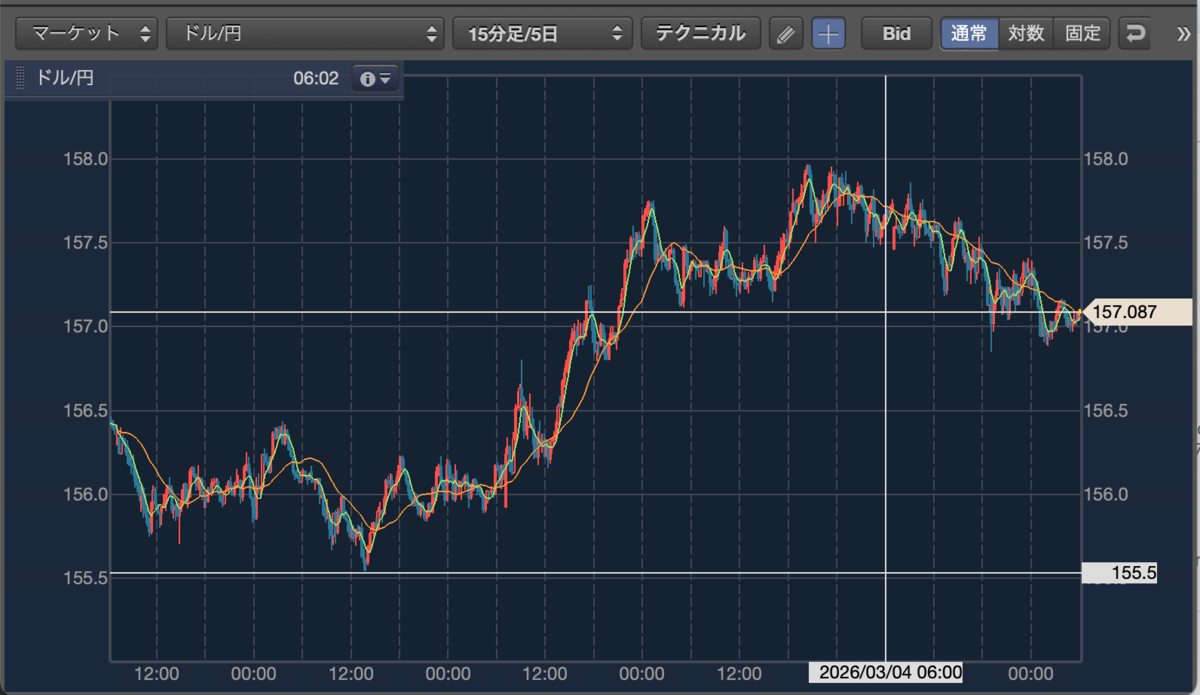The image size is (1200, 695).
Task: Select the pencil drawing tool icon
Action: 786,34
